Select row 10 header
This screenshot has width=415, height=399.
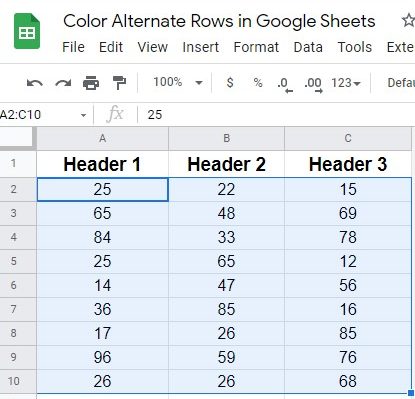pyautogui.click(x=18, y=381)
